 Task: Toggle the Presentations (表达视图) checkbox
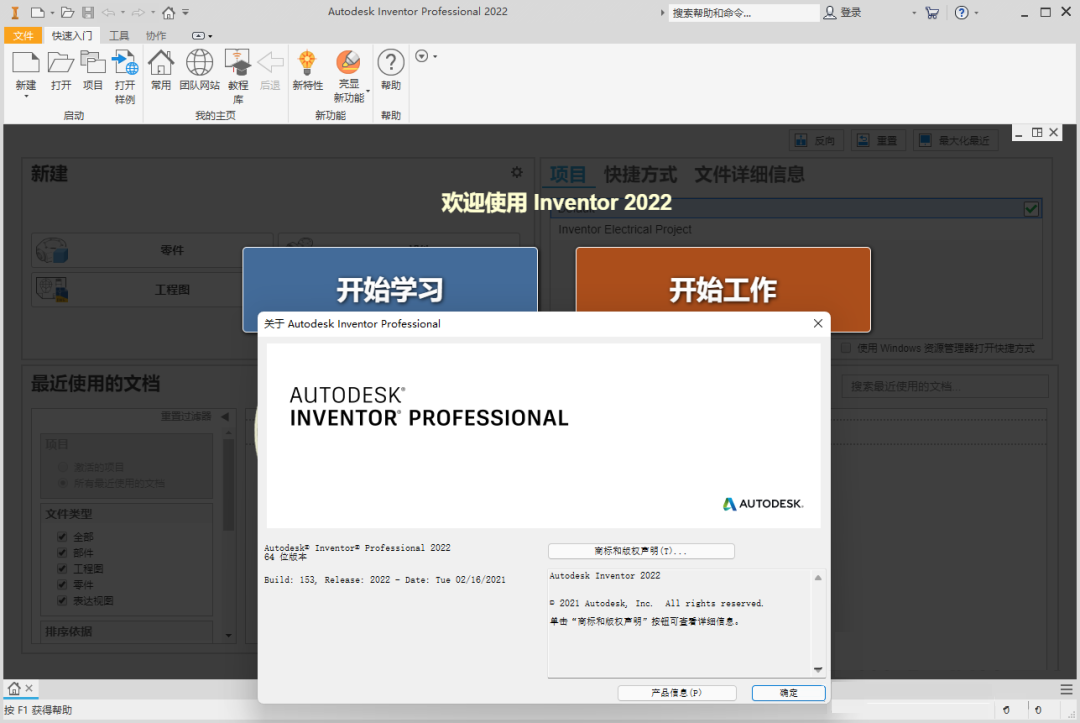[62, 600]
